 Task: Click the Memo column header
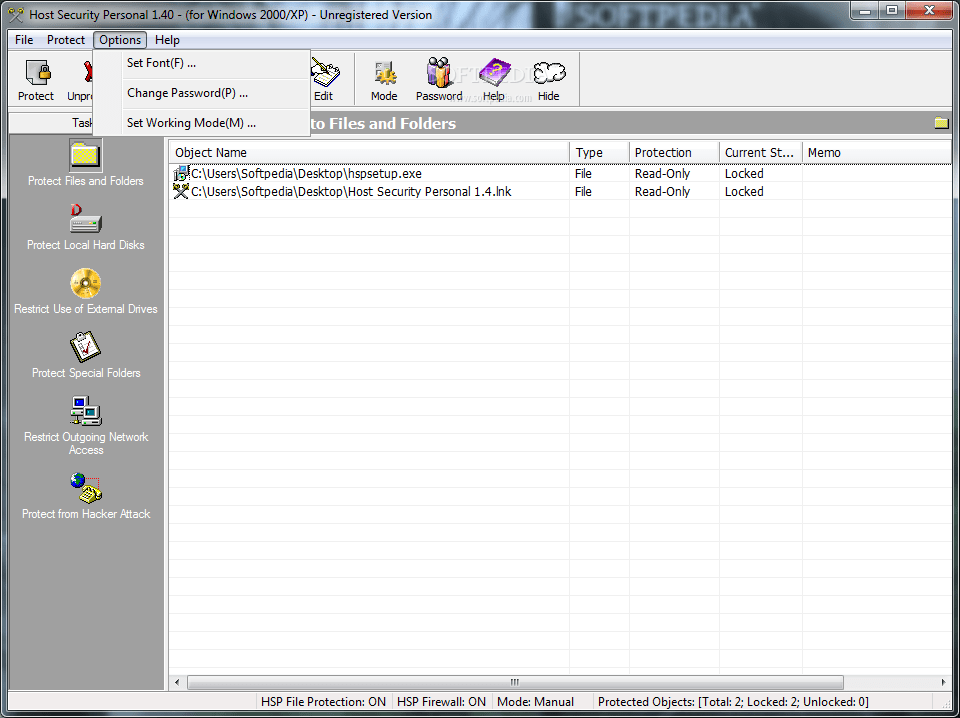(877, 152)
